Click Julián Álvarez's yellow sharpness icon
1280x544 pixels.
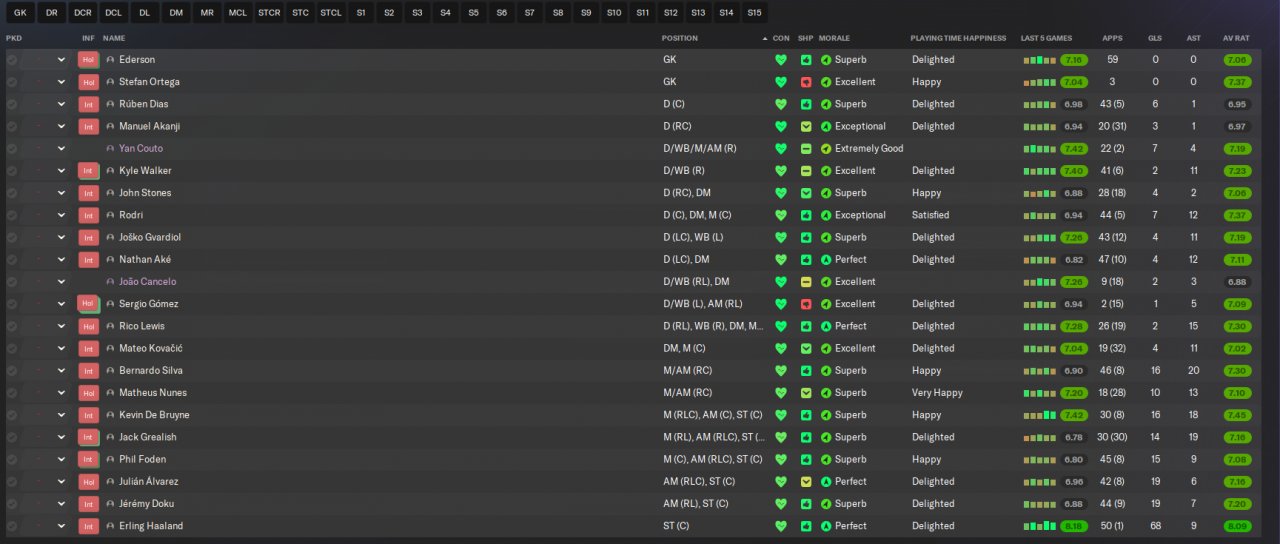pyautogui.click(x=806, y=482)
